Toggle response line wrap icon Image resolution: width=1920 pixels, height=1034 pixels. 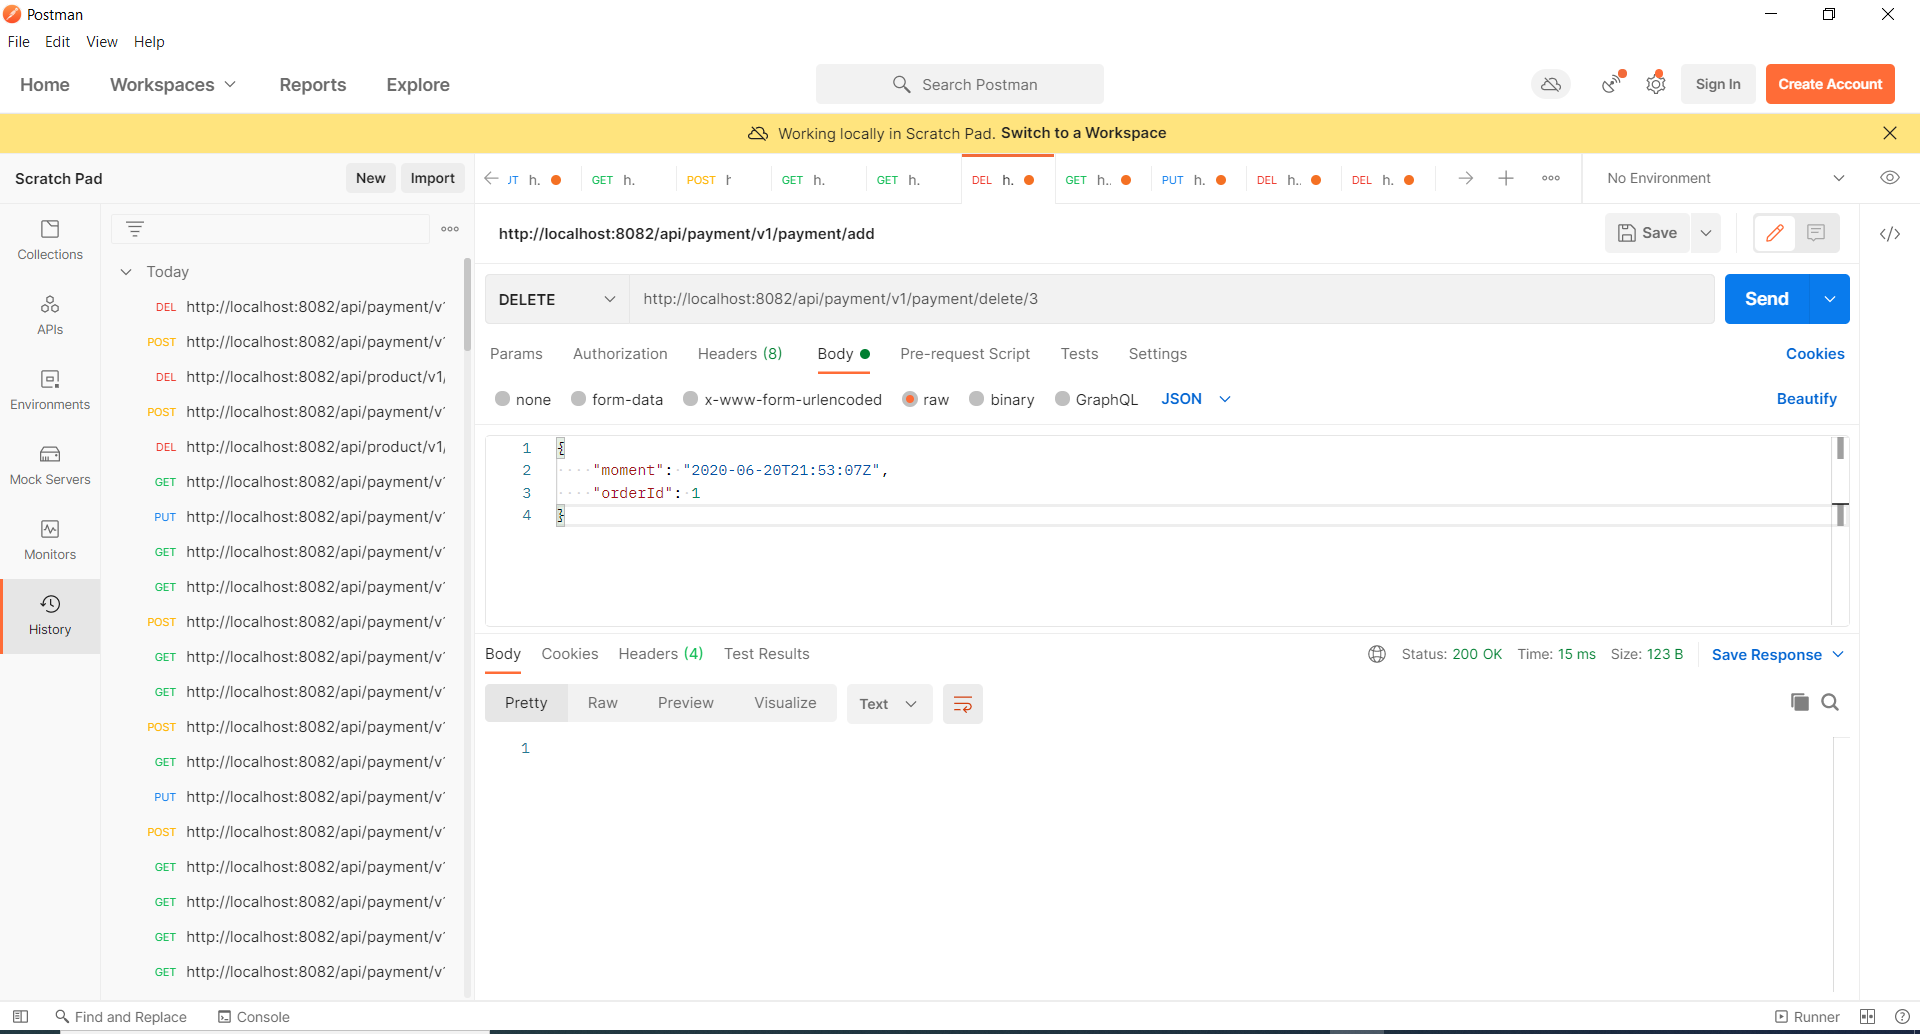[963, 704]
